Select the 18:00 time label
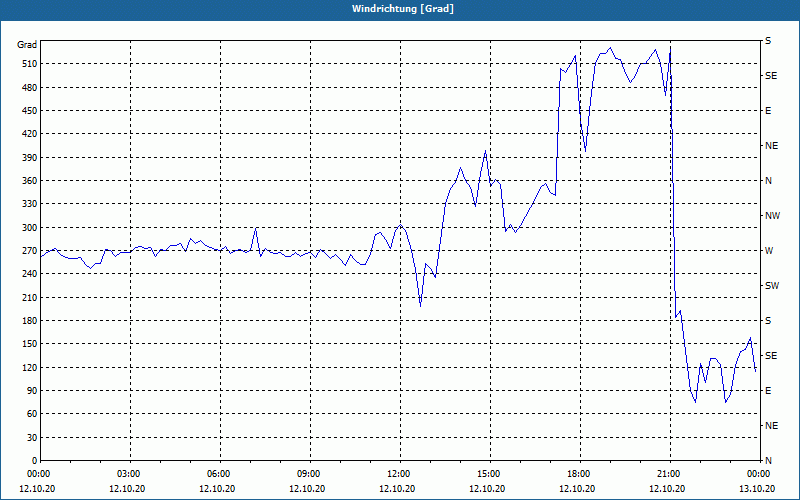The width and height of the screenshot is (800, 500). tap(580, 474)
